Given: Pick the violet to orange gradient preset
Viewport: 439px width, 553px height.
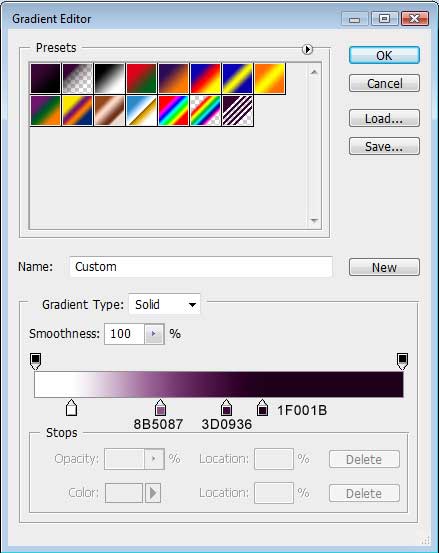Looking at the screenshot, I should coord(173,78).
